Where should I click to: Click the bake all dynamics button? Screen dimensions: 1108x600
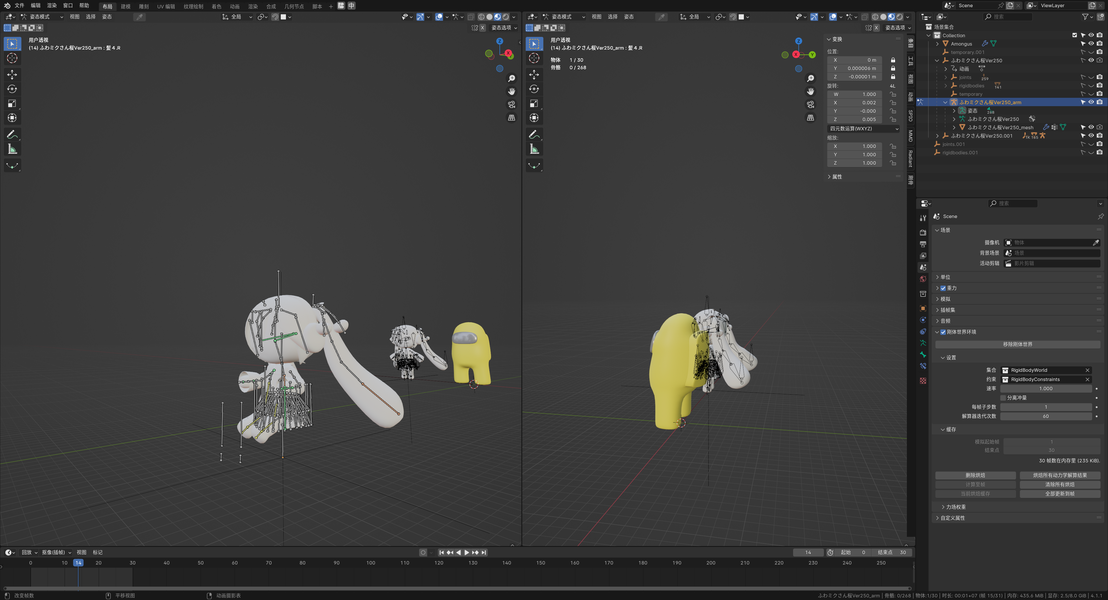pyautogui.click(x=1060, y=476)
